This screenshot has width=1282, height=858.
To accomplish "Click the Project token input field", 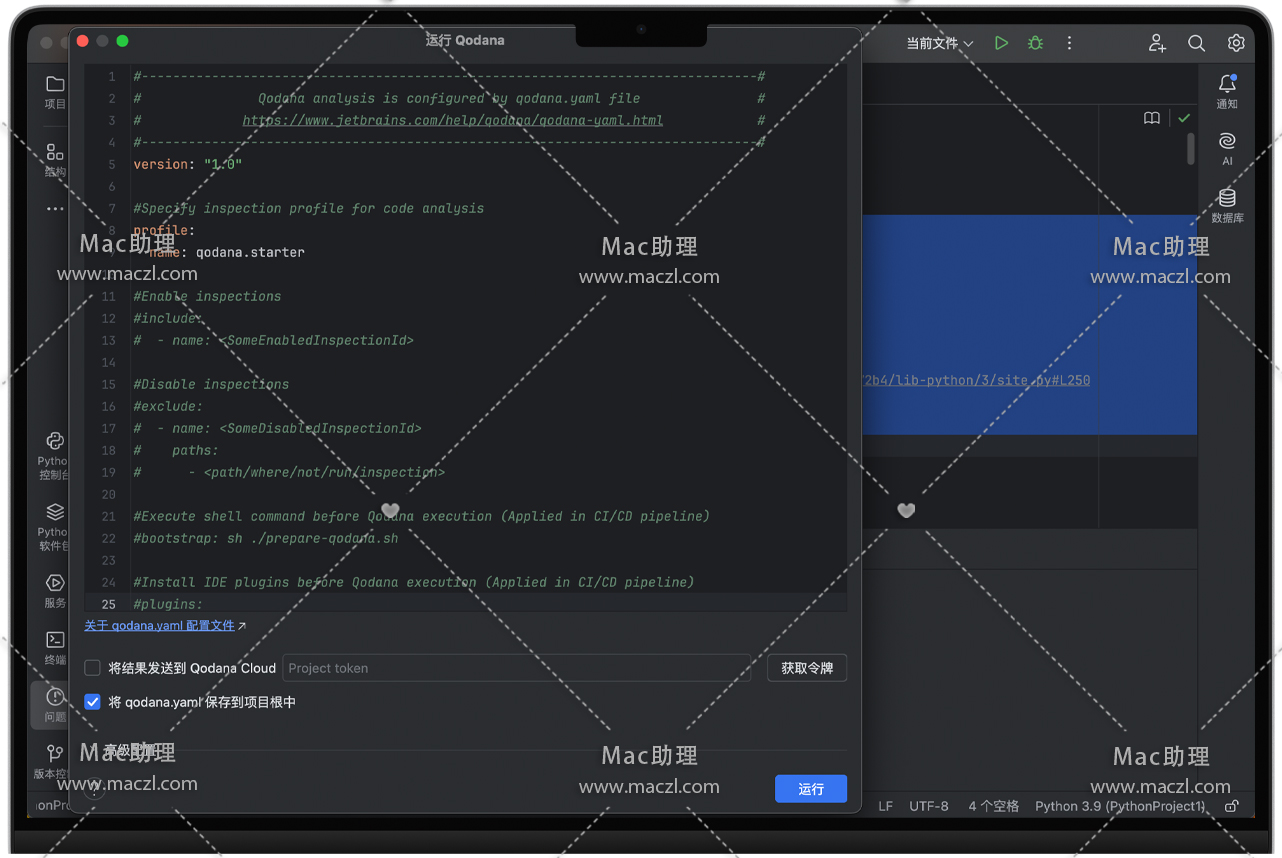I will point(515,668).
